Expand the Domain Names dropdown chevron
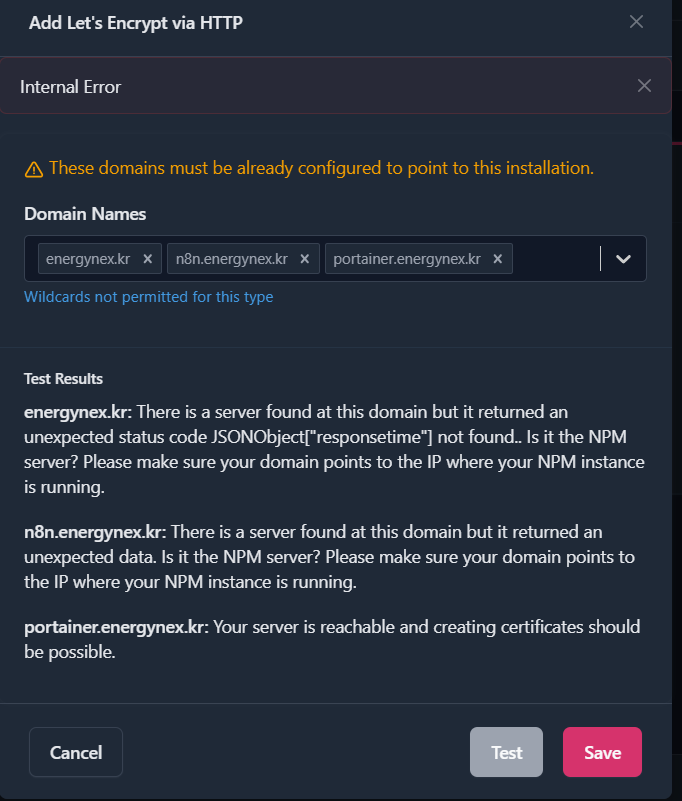Screen dimensions: 682x801 tap(623, 259)
